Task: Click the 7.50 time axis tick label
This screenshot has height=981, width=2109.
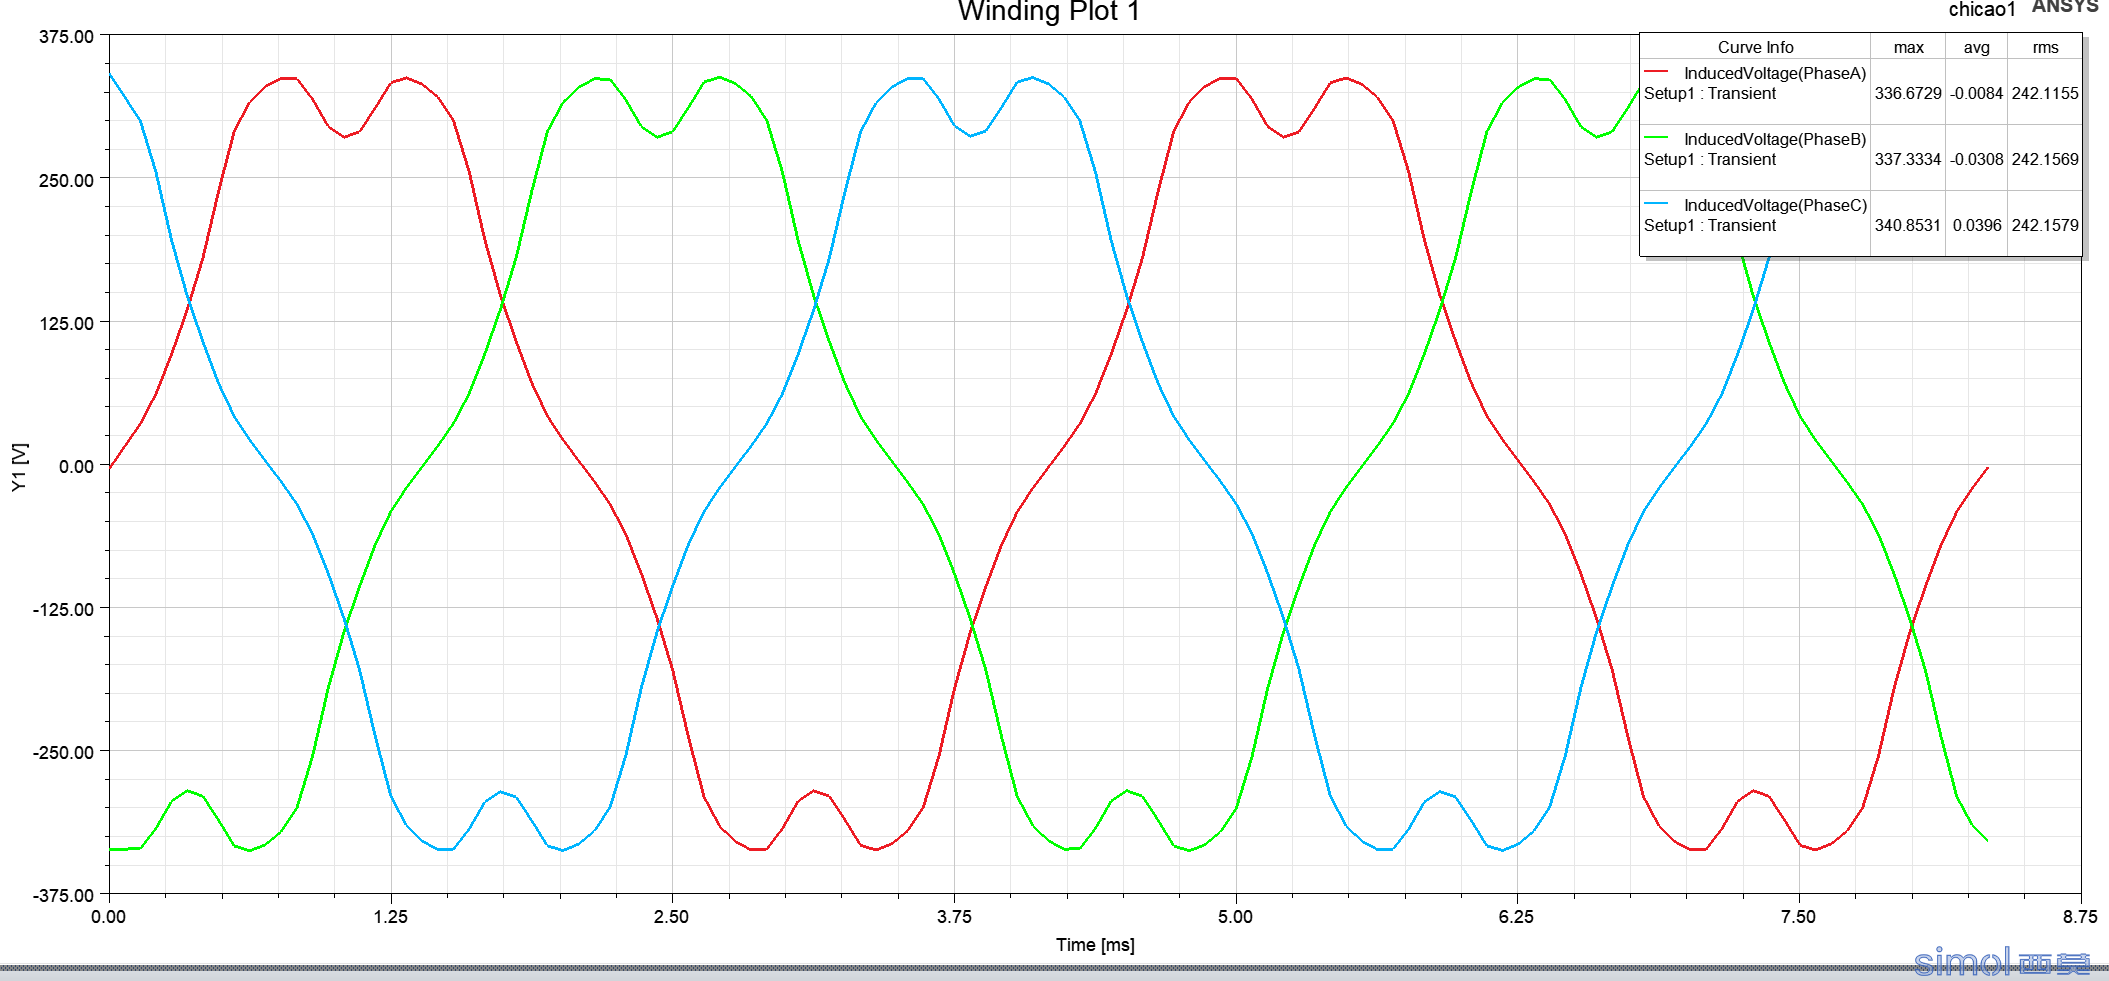Action: (x=1798, y=917)
